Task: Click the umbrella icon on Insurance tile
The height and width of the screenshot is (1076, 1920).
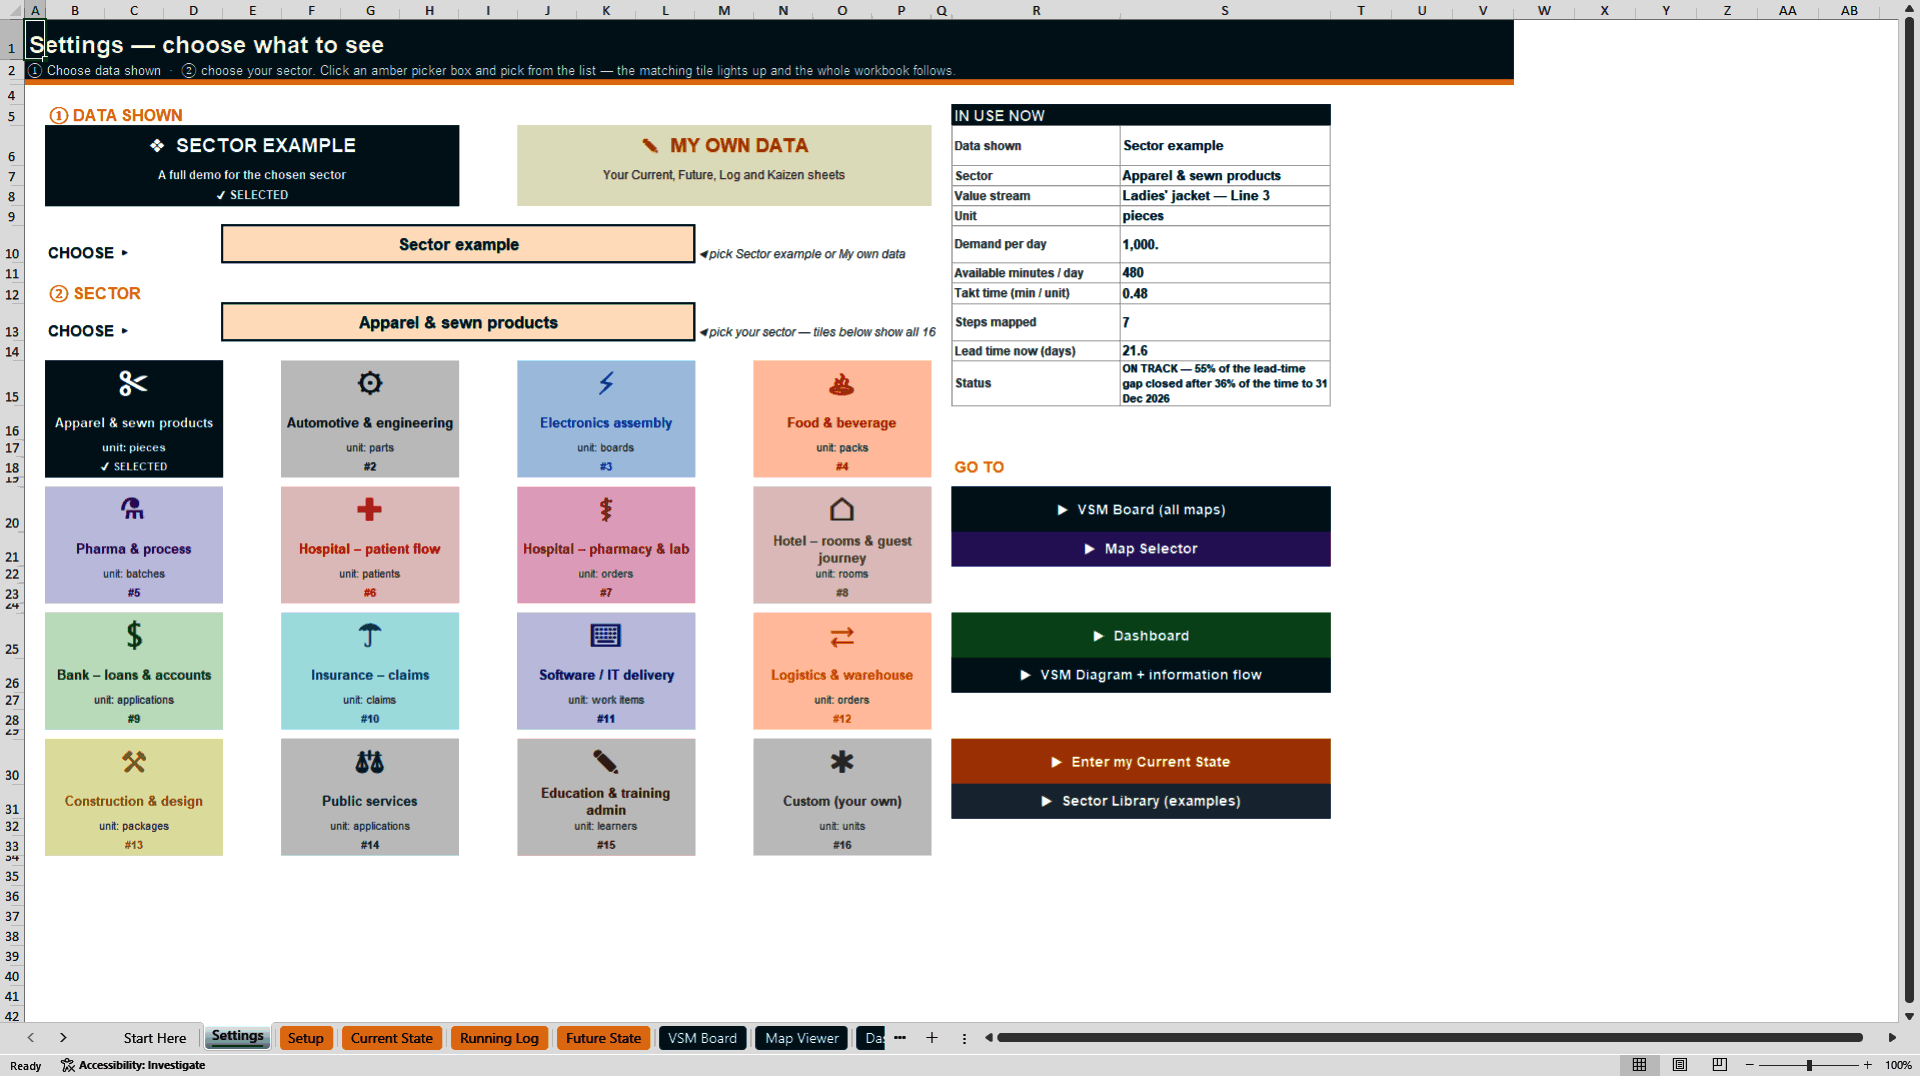Action: click(x=370, y=635)
